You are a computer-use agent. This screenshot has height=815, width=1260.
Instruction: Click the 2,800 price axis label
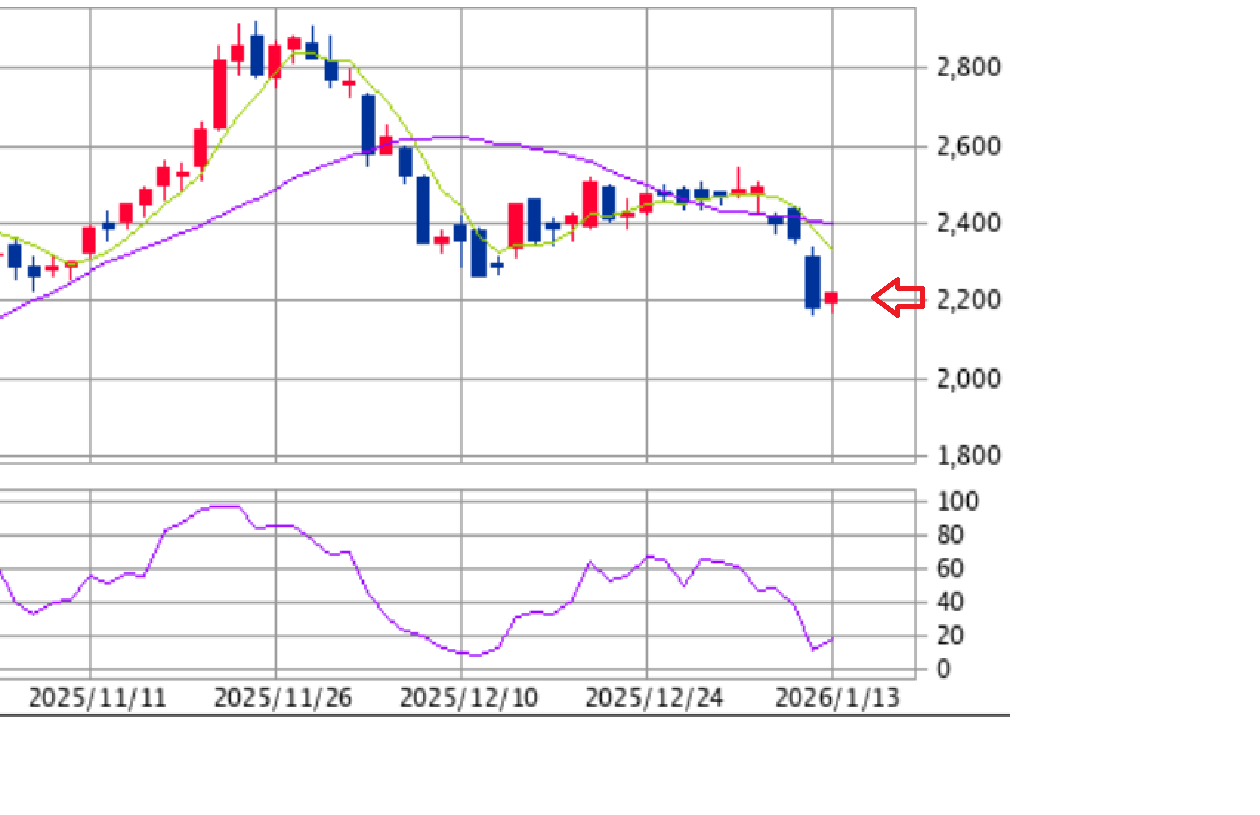[969, 68]
